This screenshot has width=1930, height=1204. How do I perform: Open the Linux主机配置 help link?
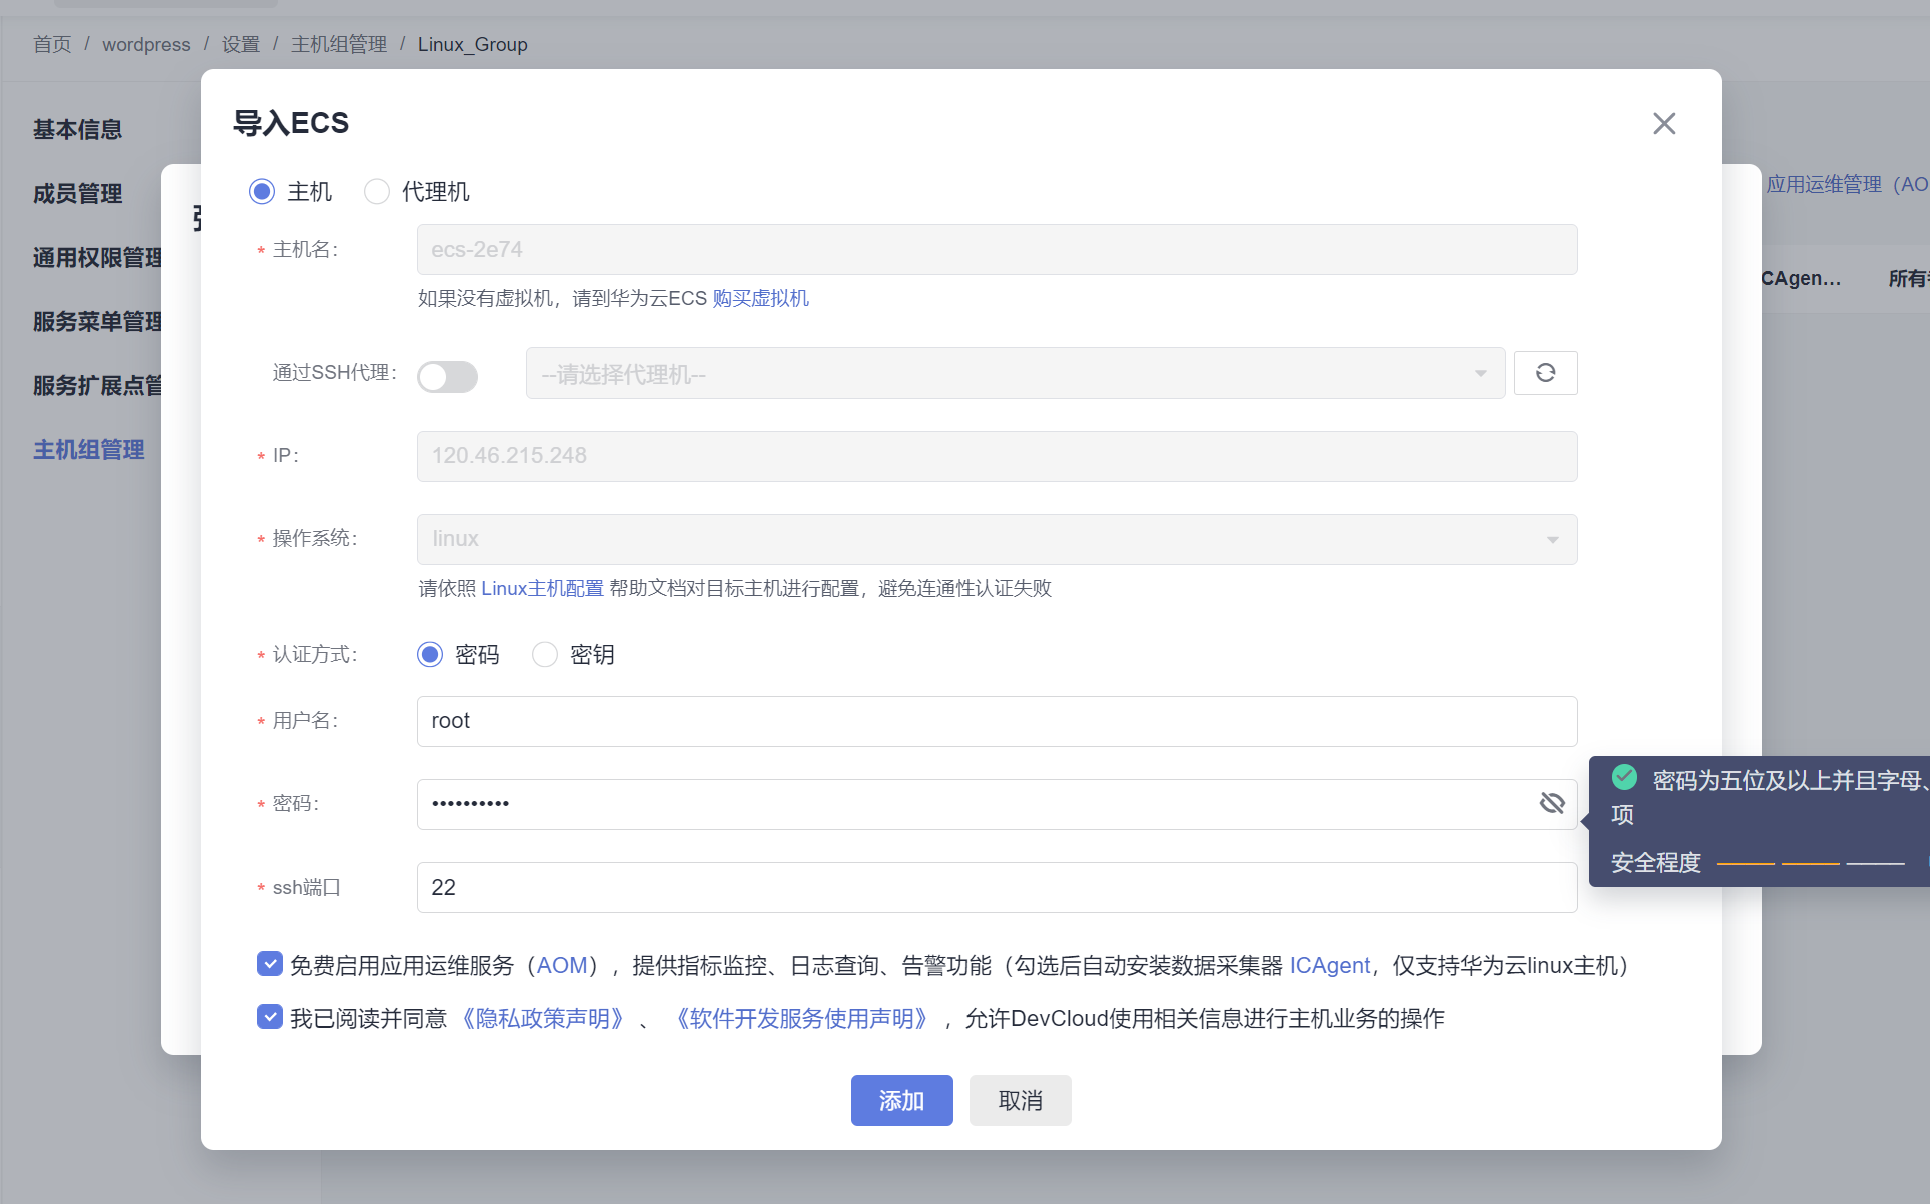point(542,589)
